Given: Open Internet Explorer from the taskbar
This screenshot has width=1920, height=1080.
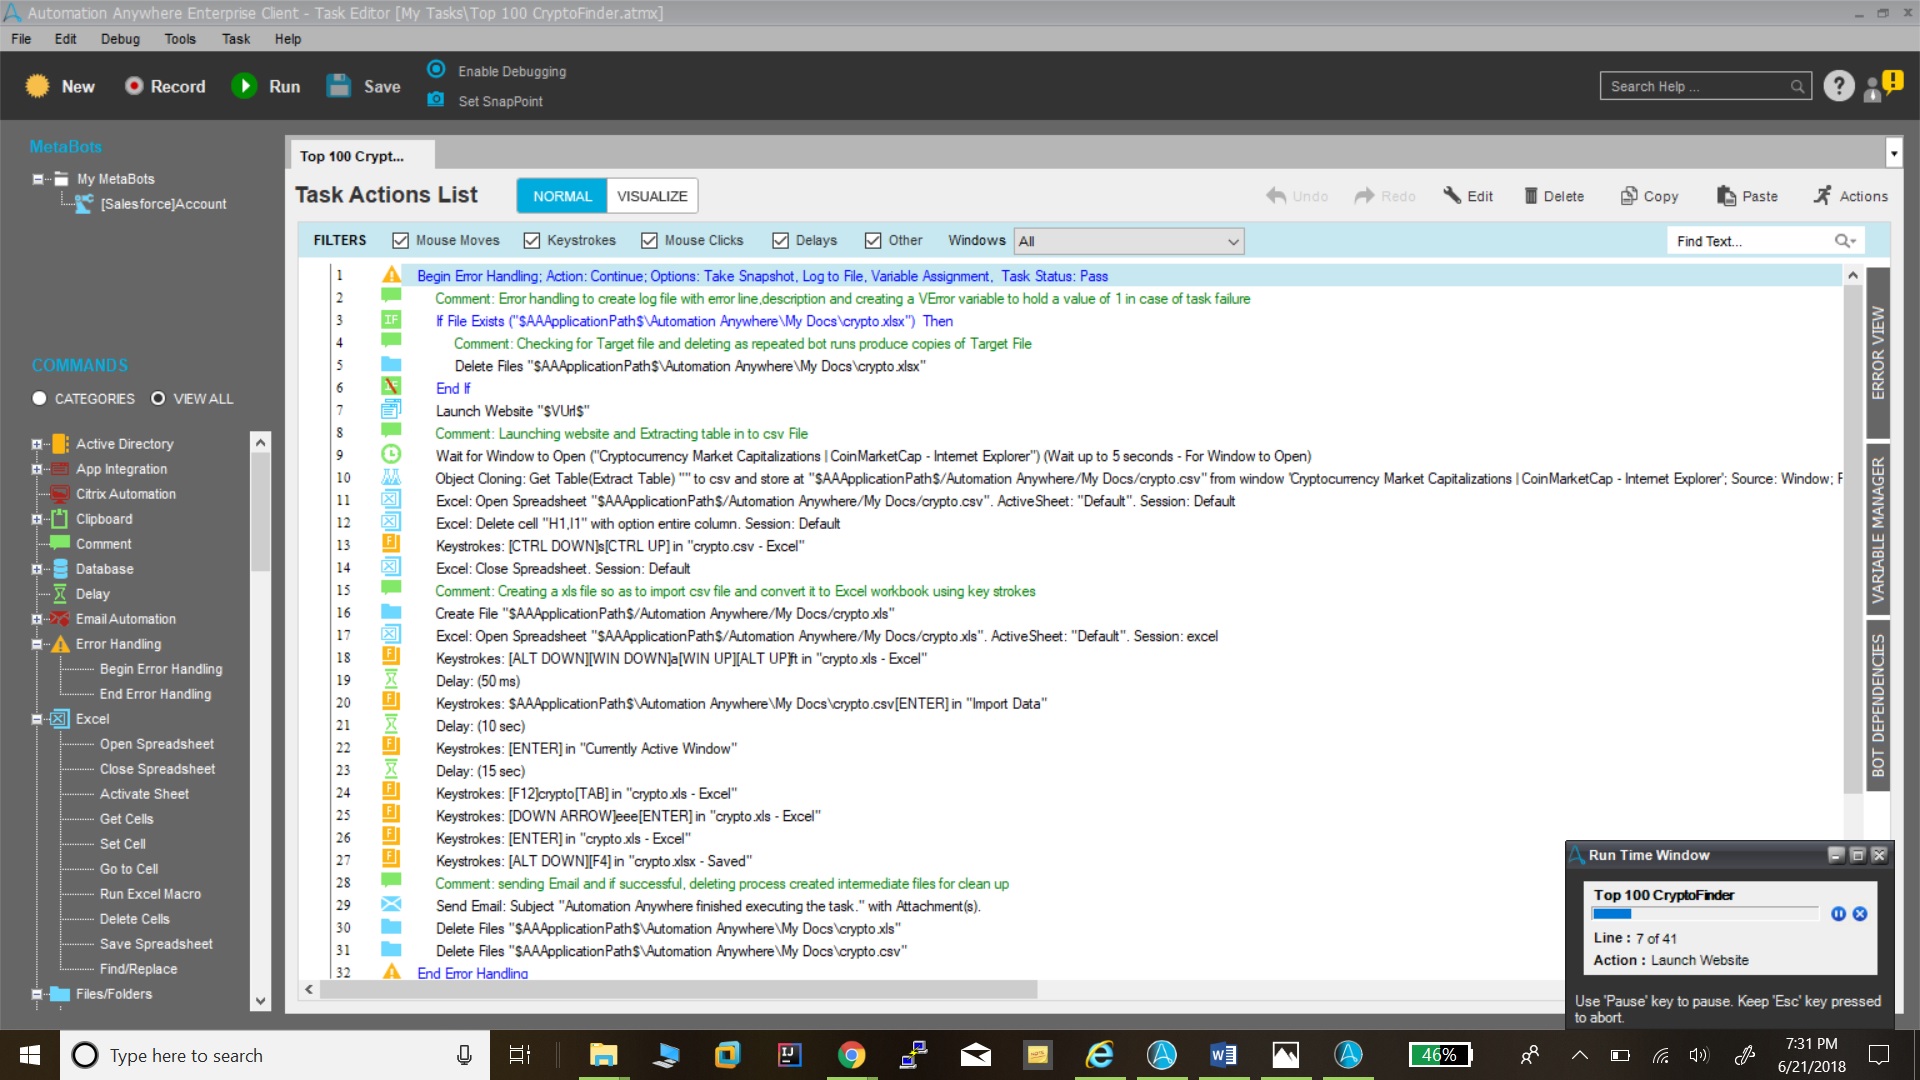Looking at the screenshot, I should point(1099,1054).
